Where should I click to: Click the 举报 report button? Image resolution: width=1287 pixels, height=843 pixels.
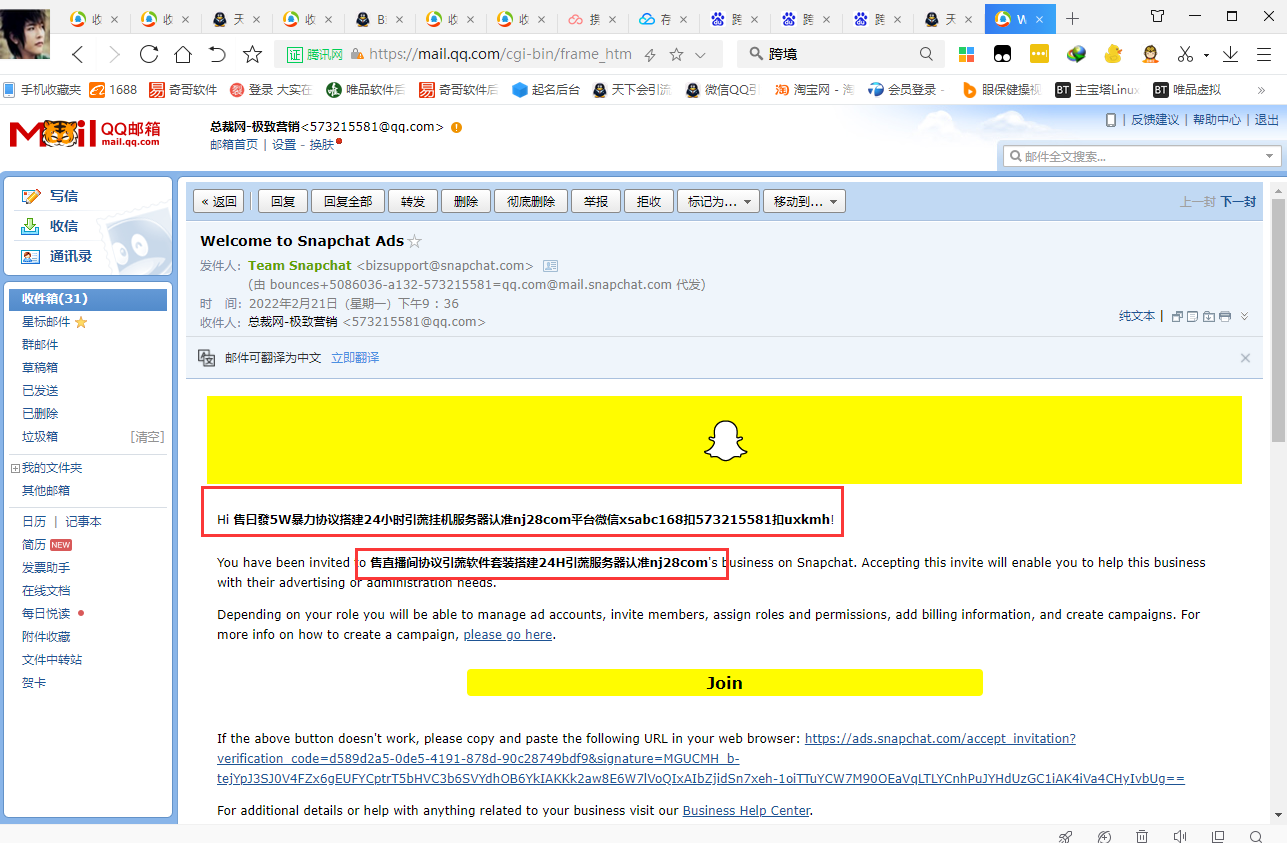[x=596, y=201]
